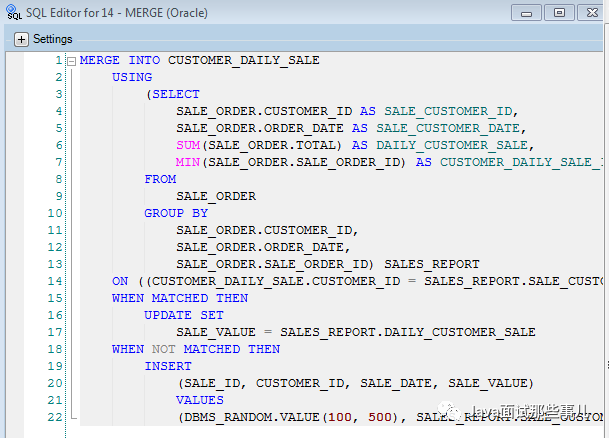Click SALE_ORDER.CUSTOMER_ID on line 11
Screen dimensions: 609x438
[x=264, y=230]
